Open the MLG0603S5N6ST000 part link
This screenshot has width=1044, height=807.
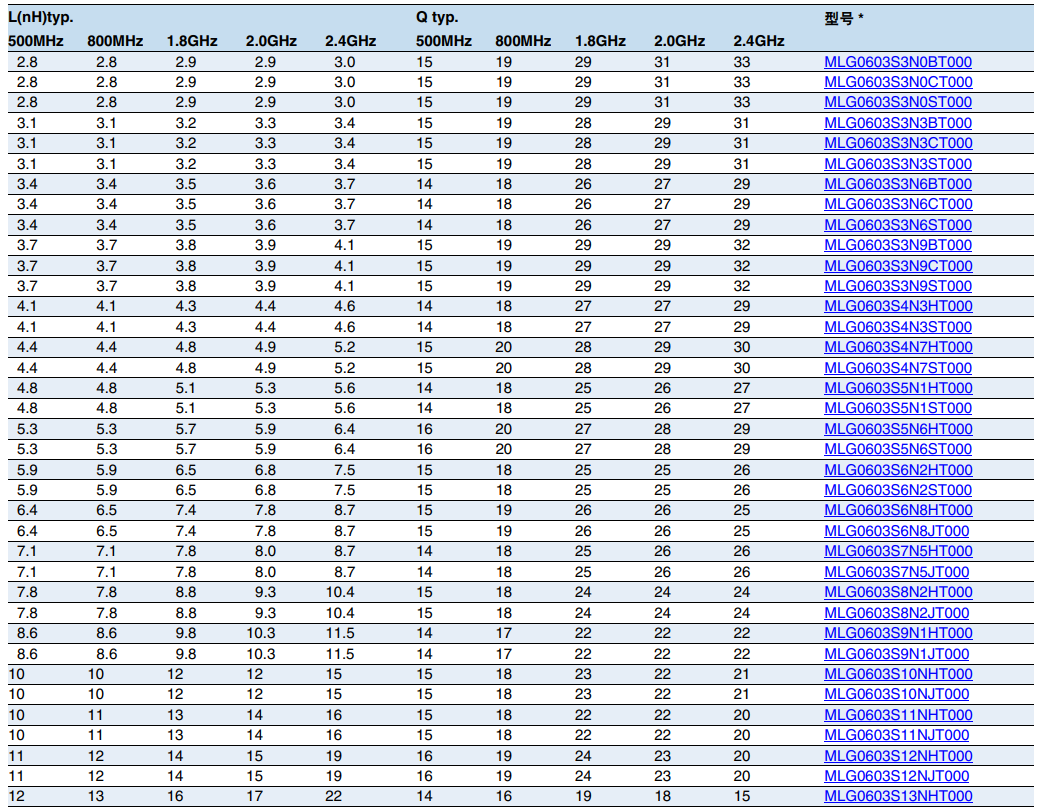898,449
